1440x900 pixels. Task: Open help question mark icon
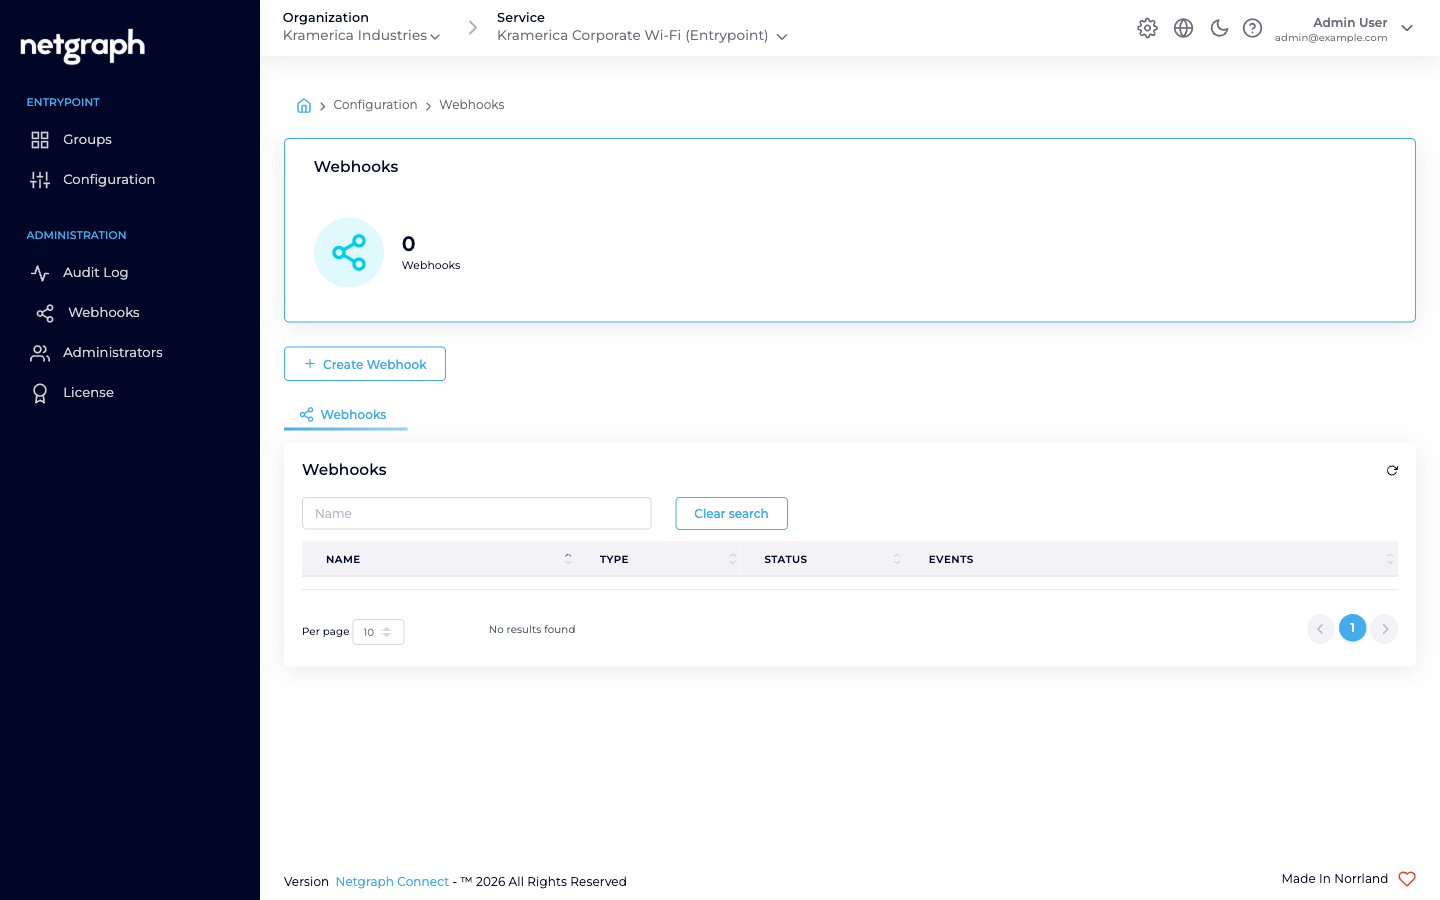[x=1253, y=28]
